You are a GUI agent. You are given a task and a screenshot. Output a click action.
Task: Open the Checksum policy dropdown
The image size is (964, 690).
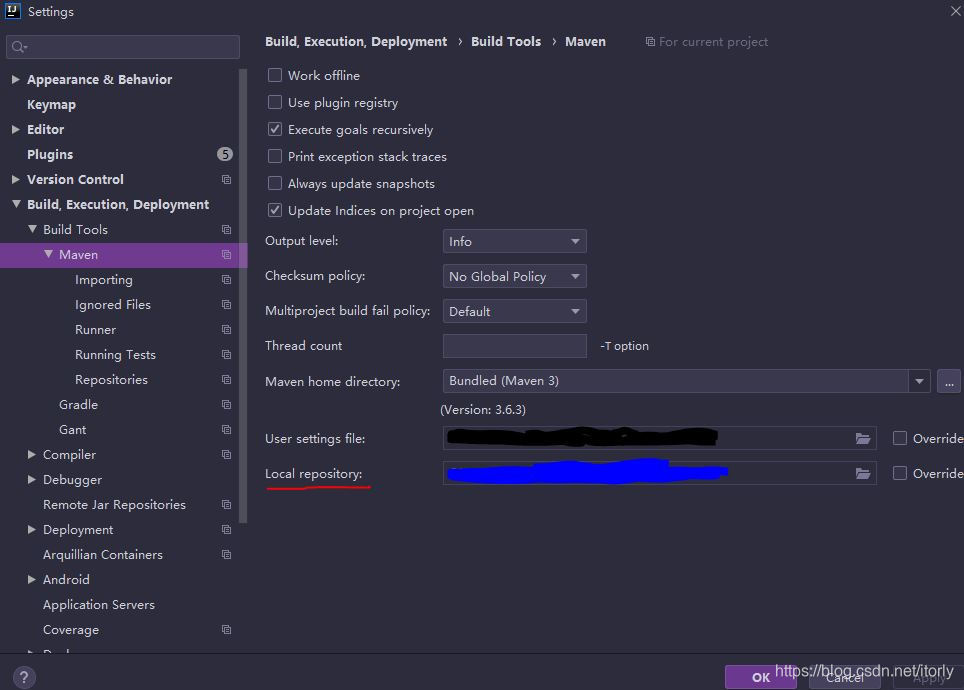pyautogui.click(x=515, y=276)
